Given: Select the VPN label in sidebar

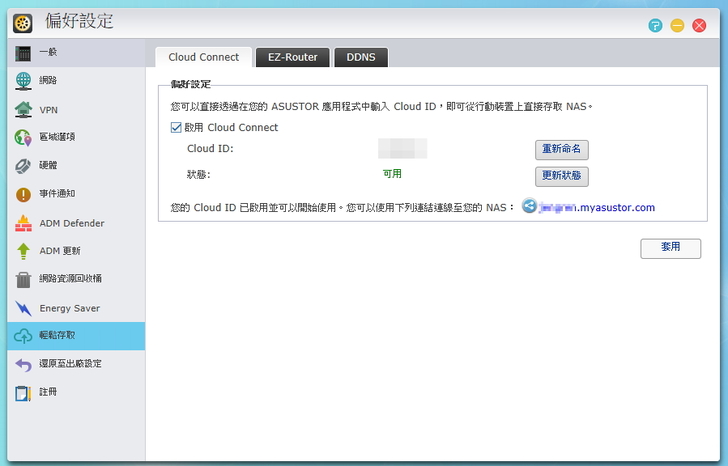Looking at the screenshot, I should [x=49, y=110].
